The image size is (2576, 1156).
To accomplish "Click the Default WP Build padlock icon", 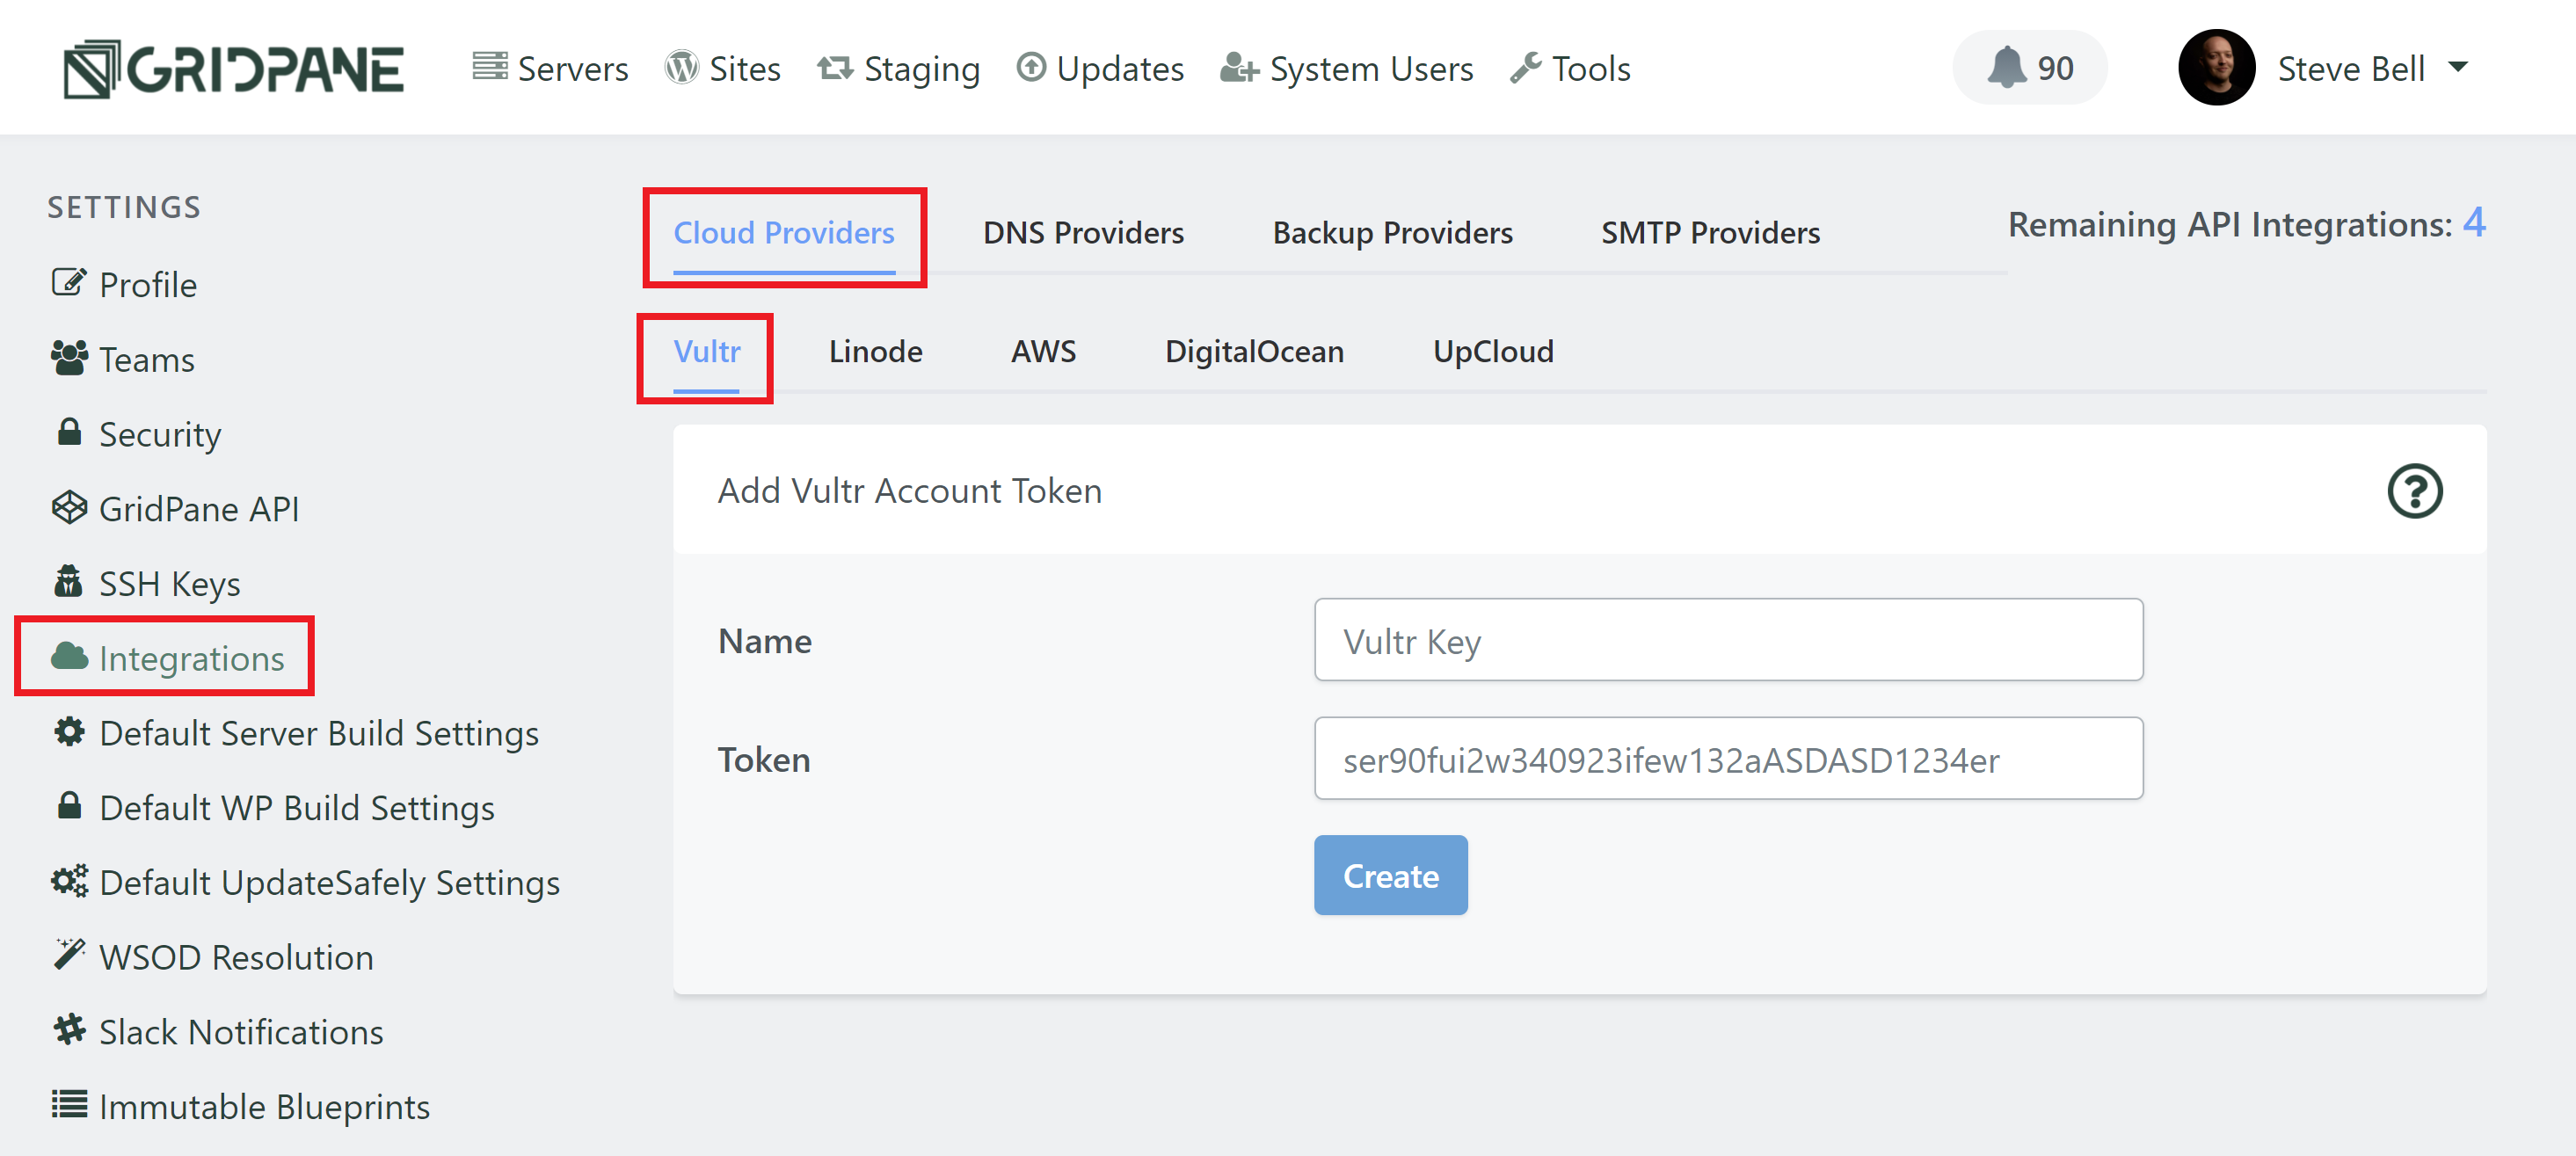I will tap(69, 804).
